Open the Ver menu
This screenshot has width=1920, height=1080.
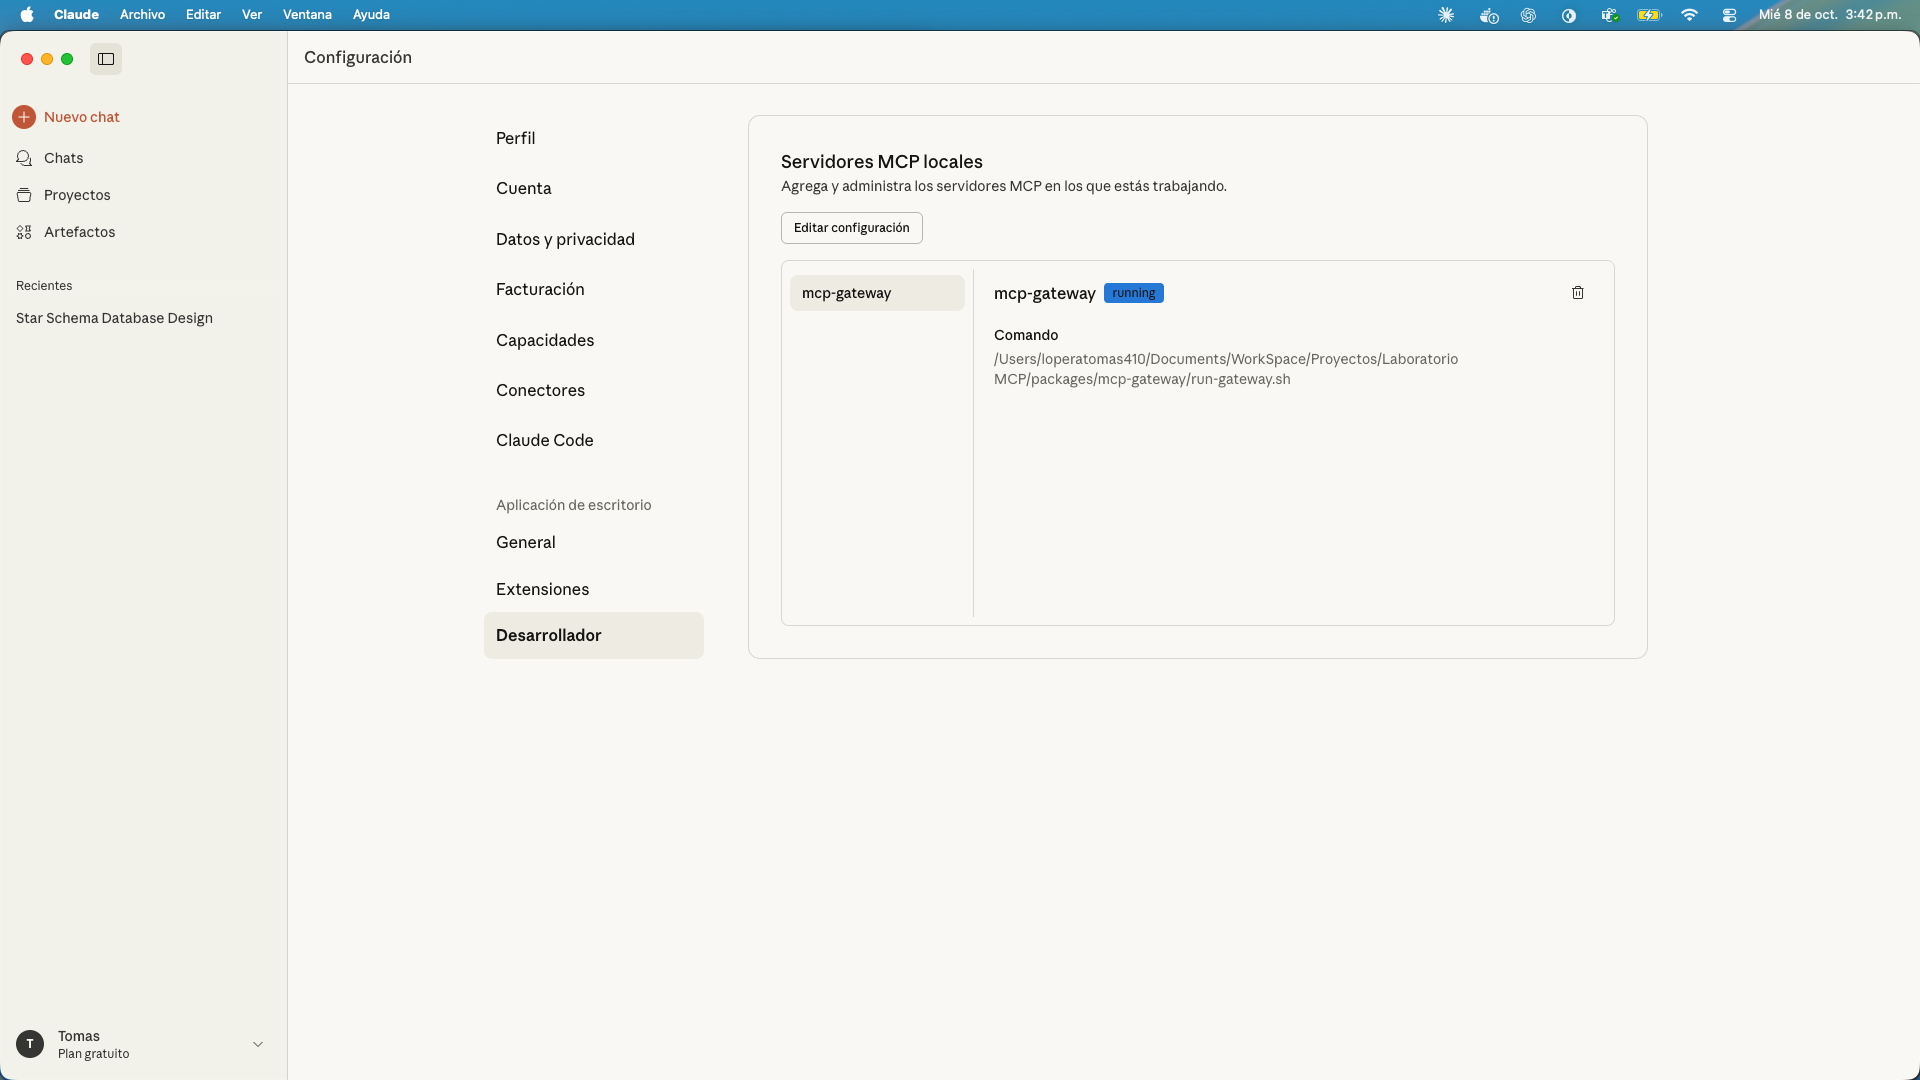point(252,15)
